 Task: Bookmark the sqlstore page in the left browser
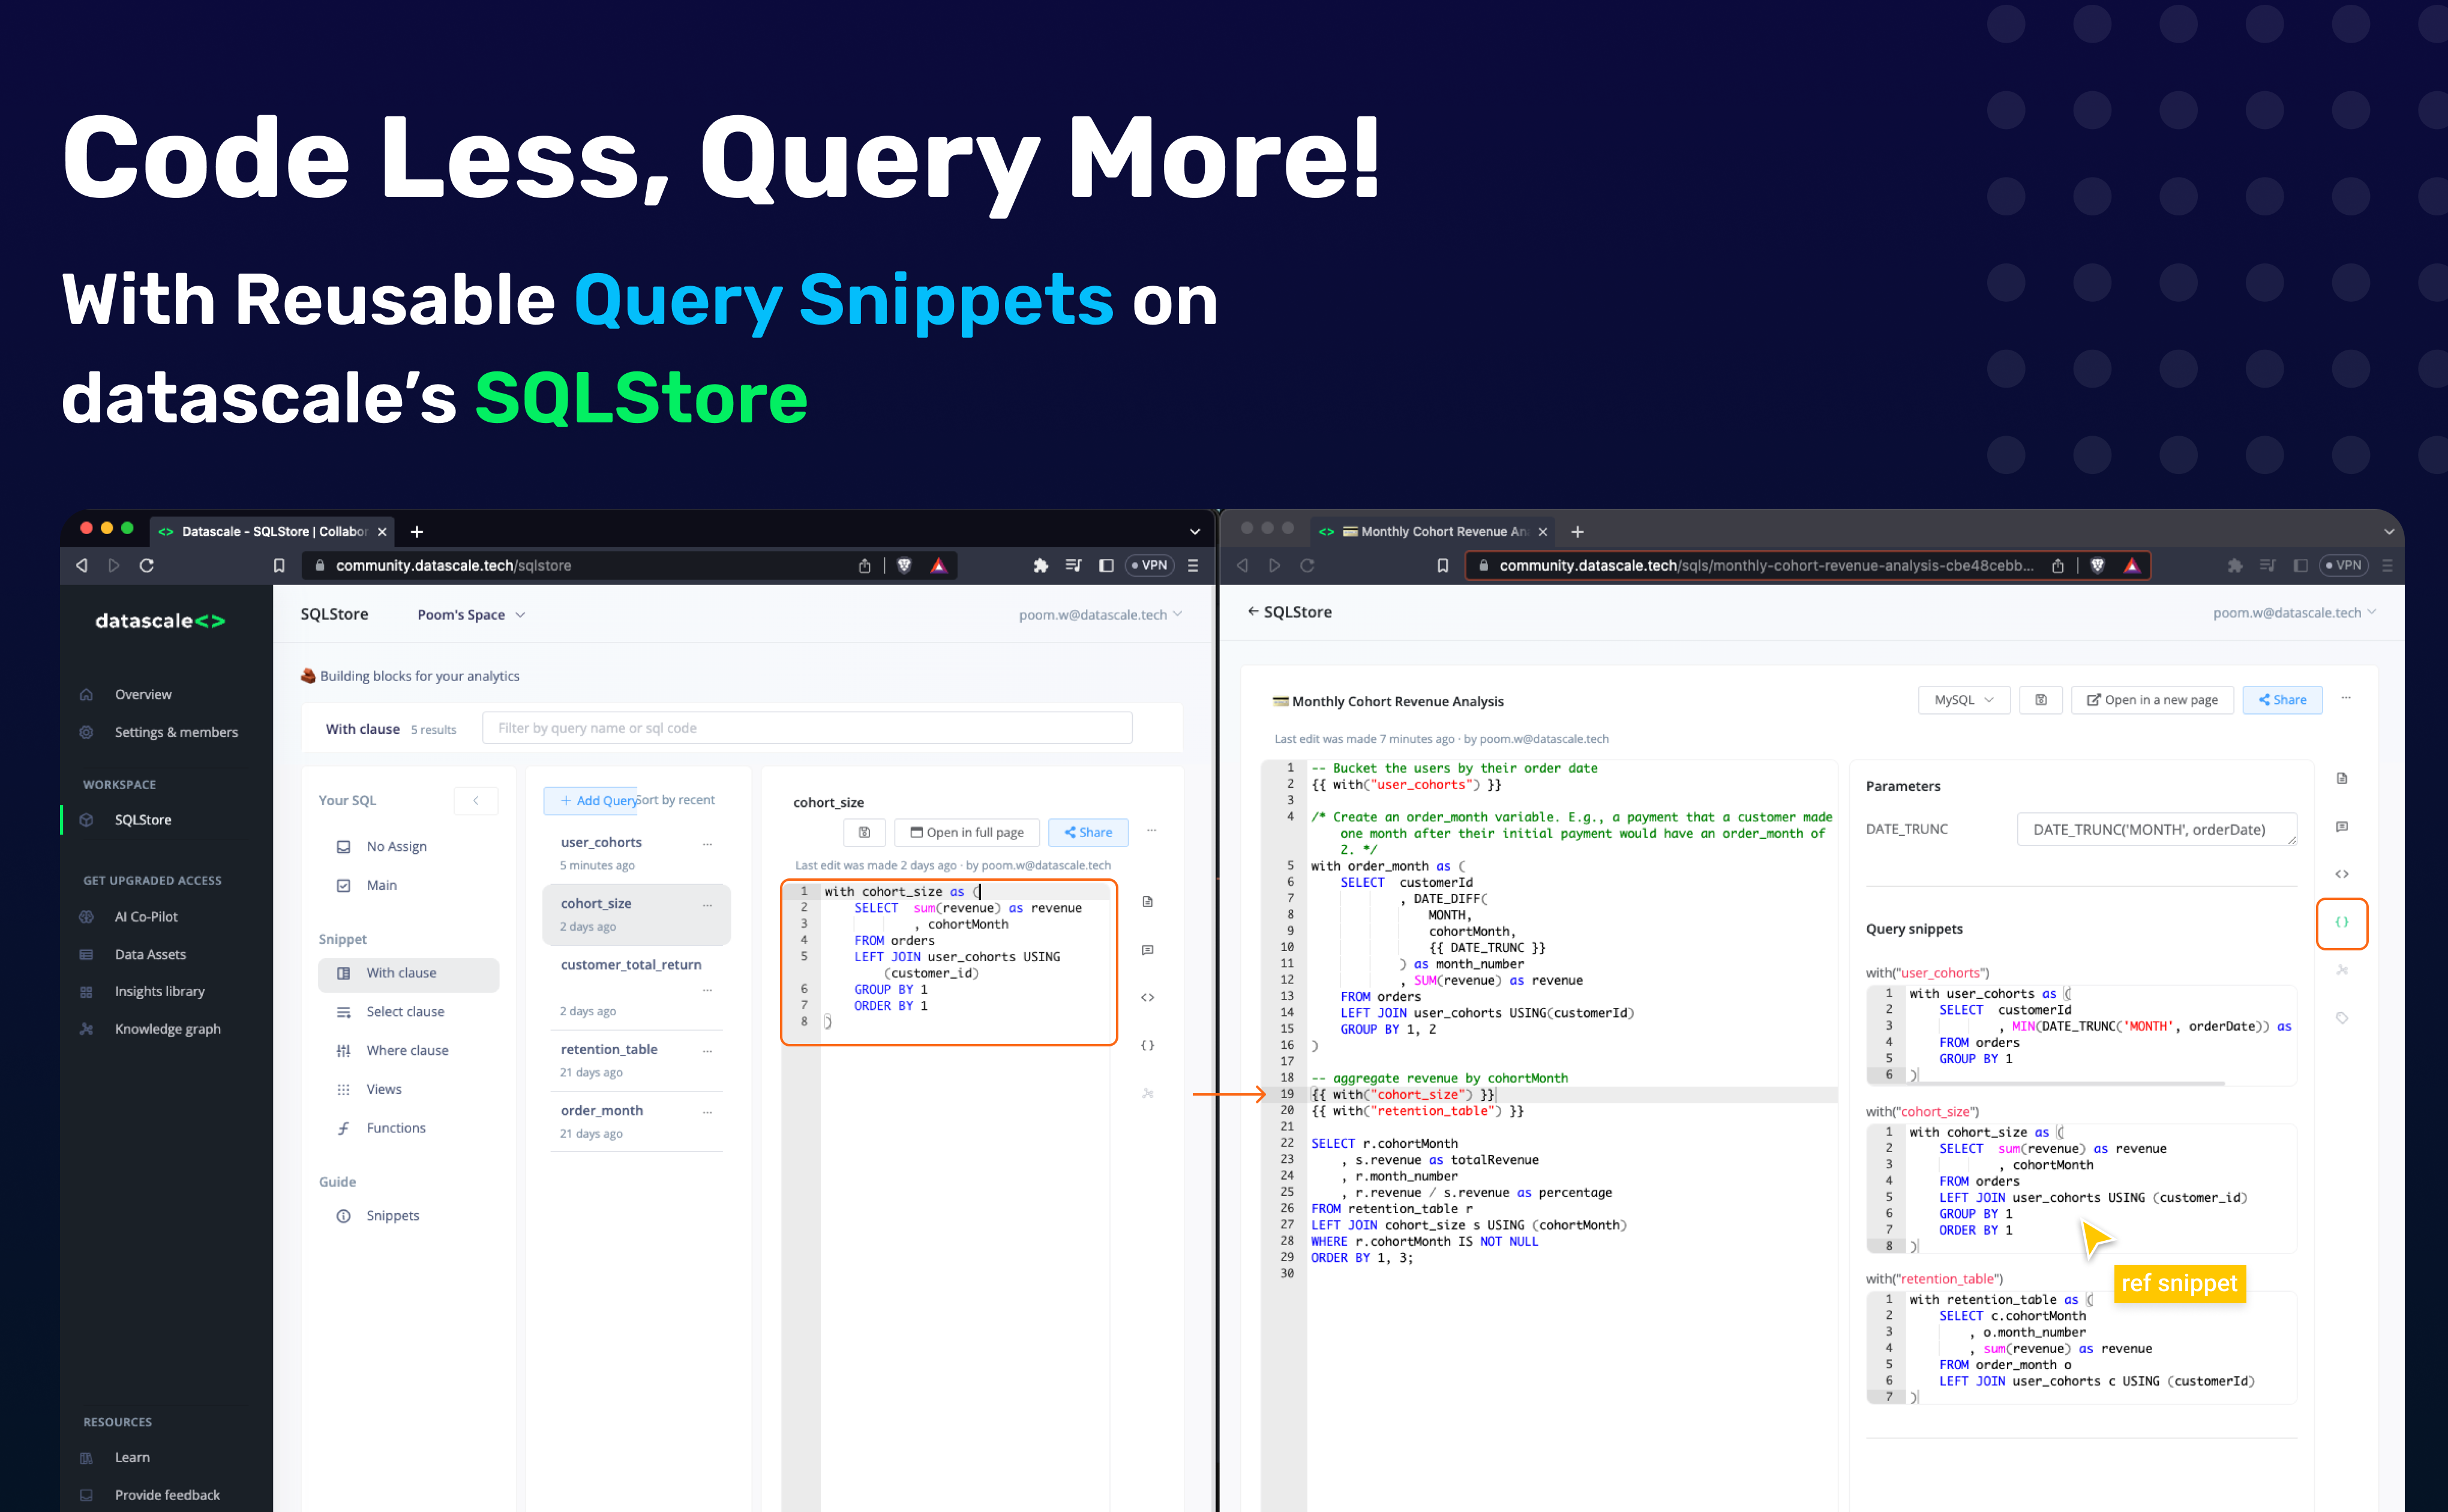pos(279,565)
